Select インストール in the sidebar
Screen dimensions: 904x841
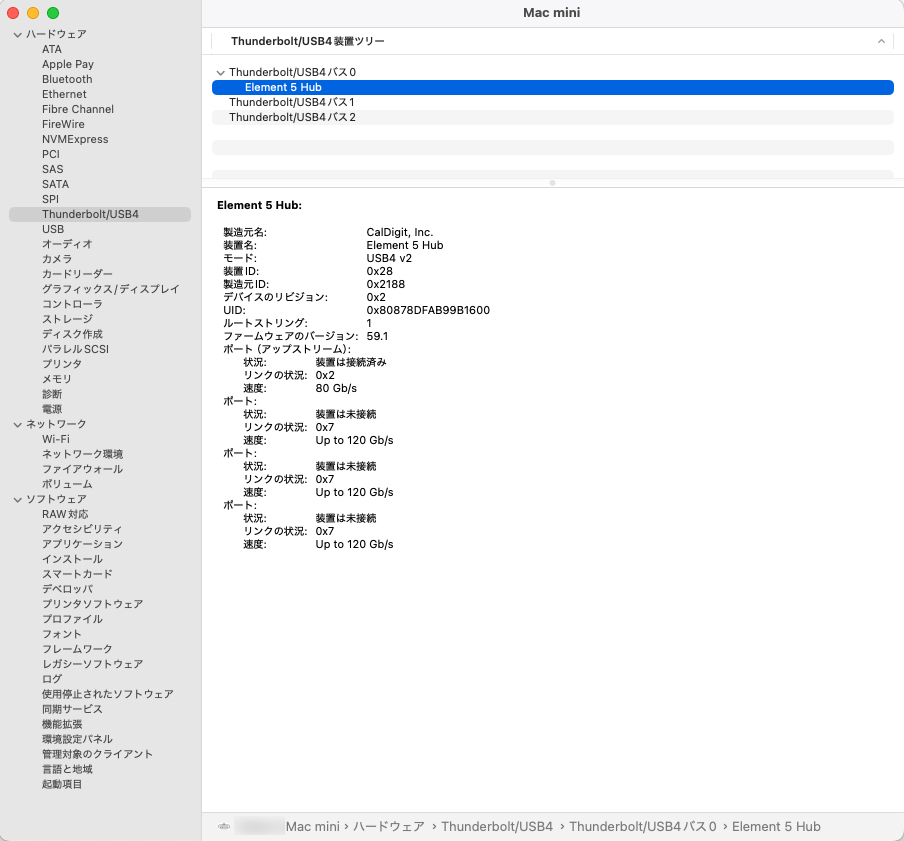[72, 559]
